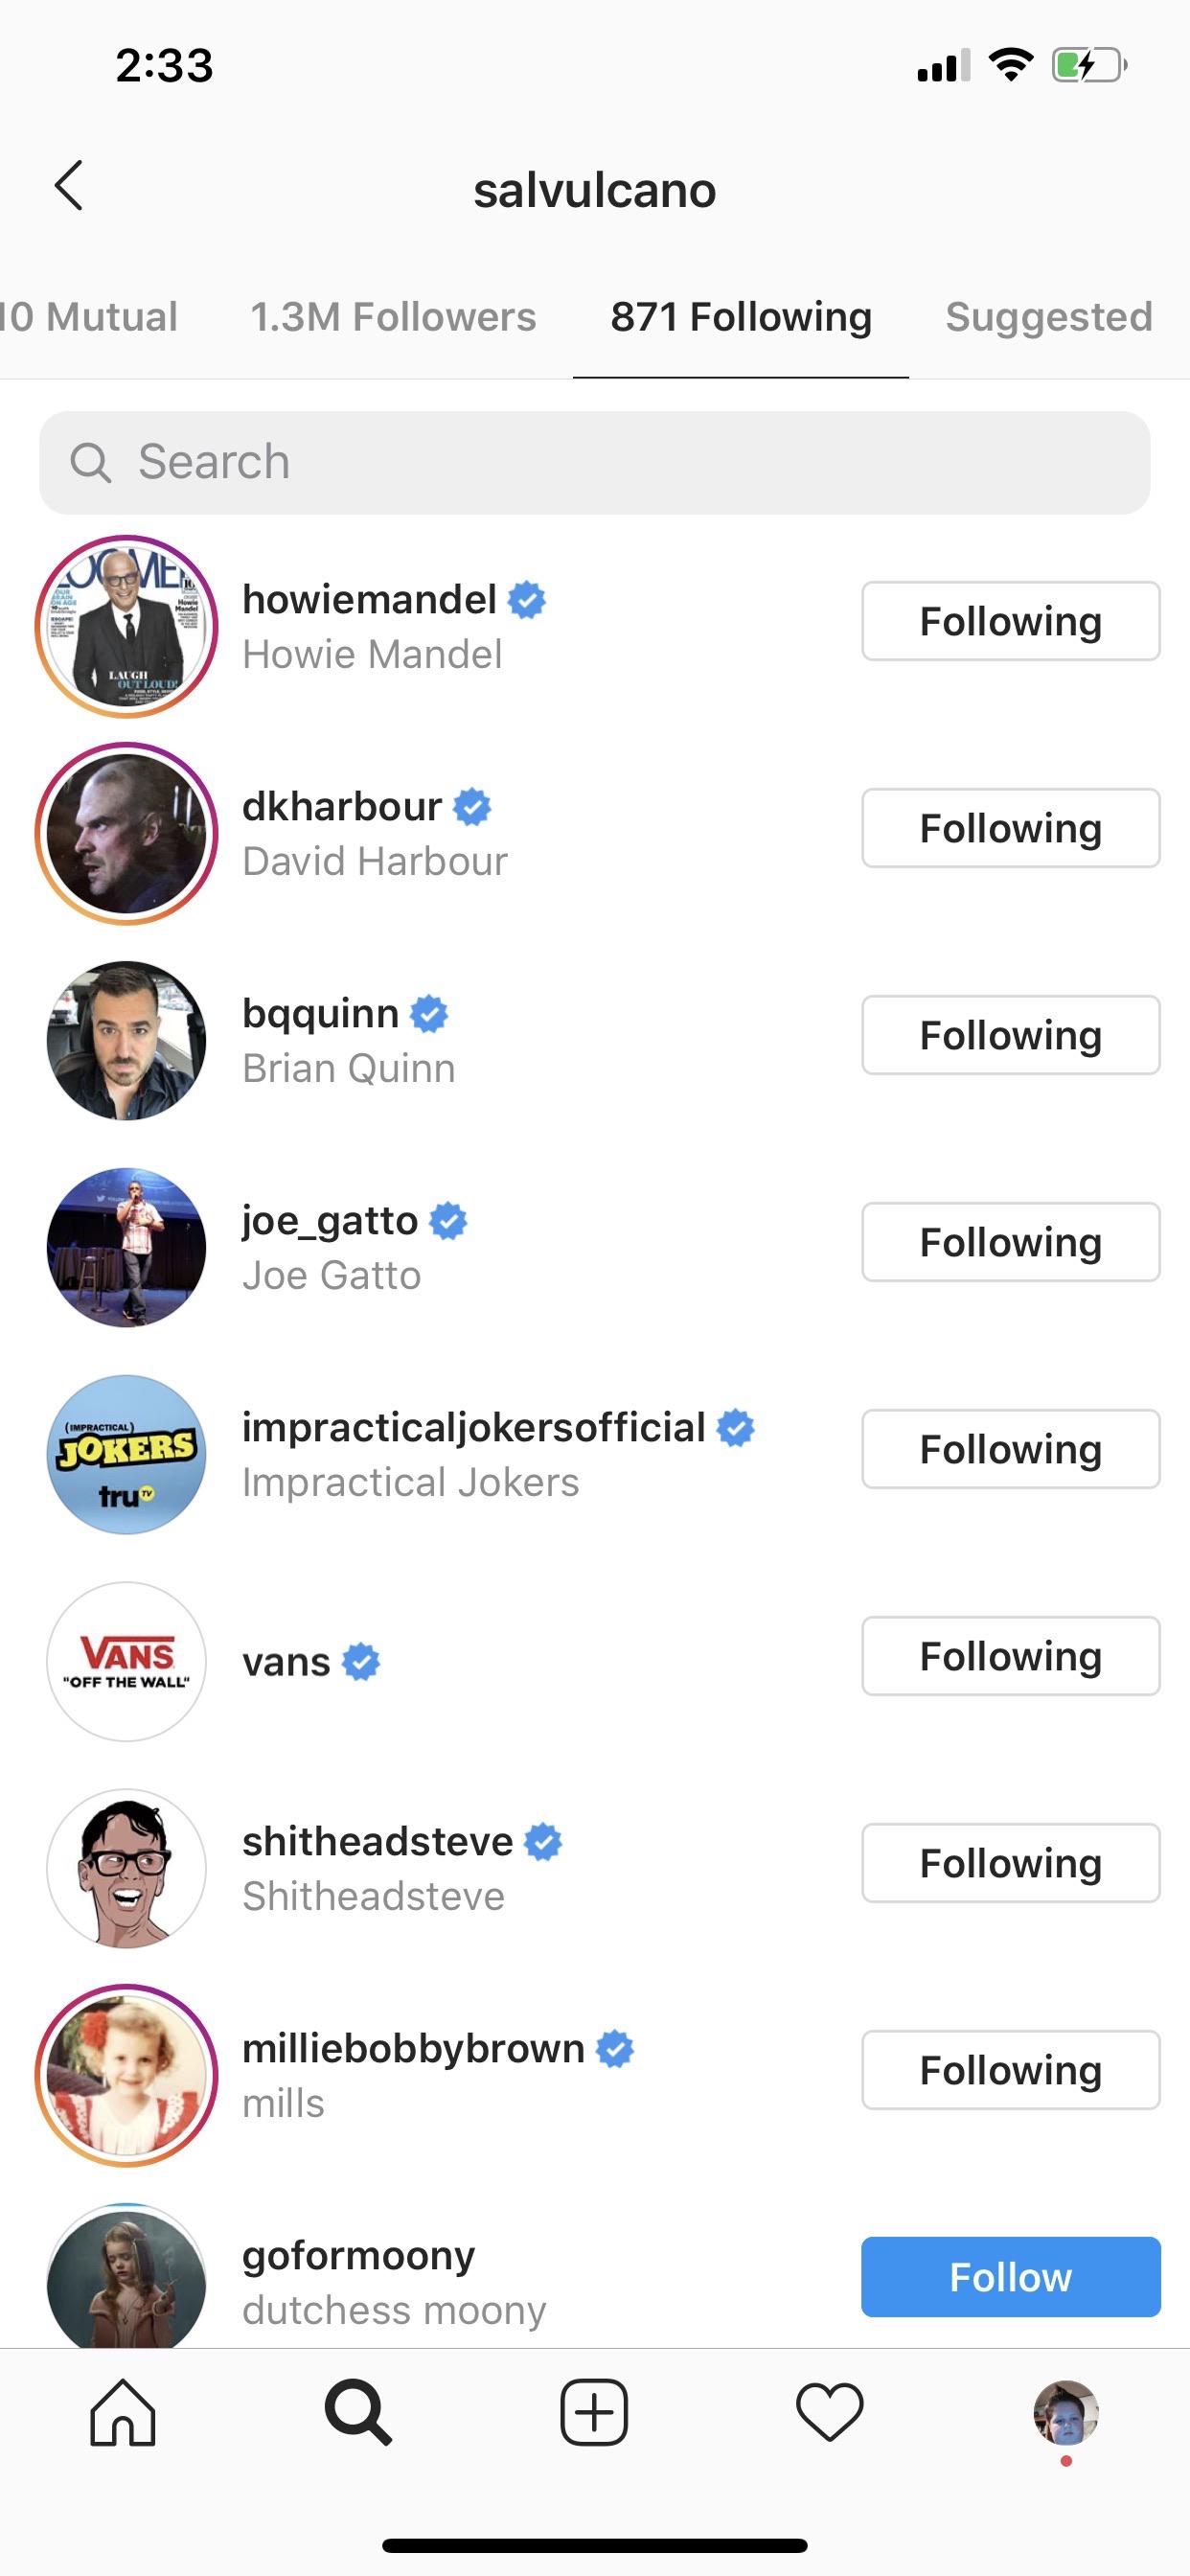Open milliebobbybrown's story thumbnail

127,2075
